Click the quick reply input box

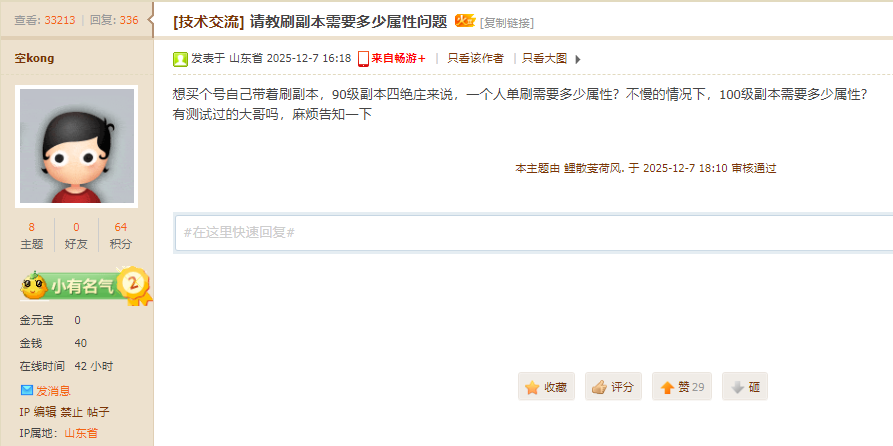pyautogui.click(x=534, y=232)
